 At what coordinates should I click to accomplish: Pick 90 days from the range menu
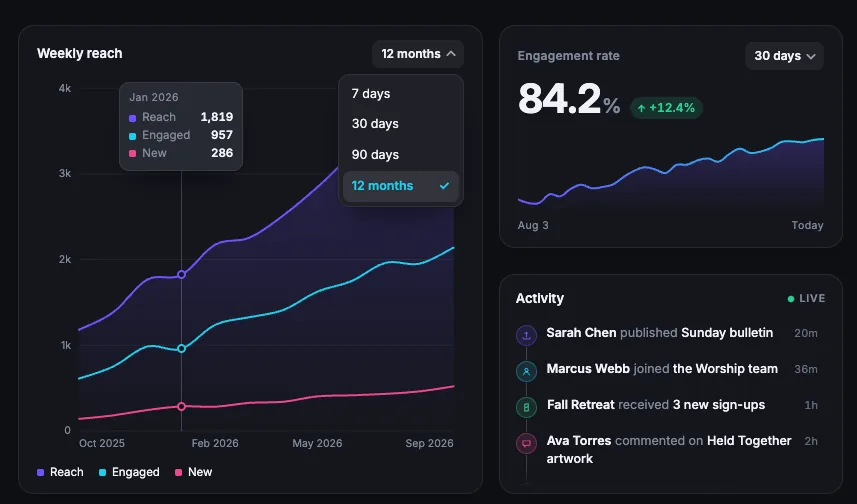[x=401, y=155]
